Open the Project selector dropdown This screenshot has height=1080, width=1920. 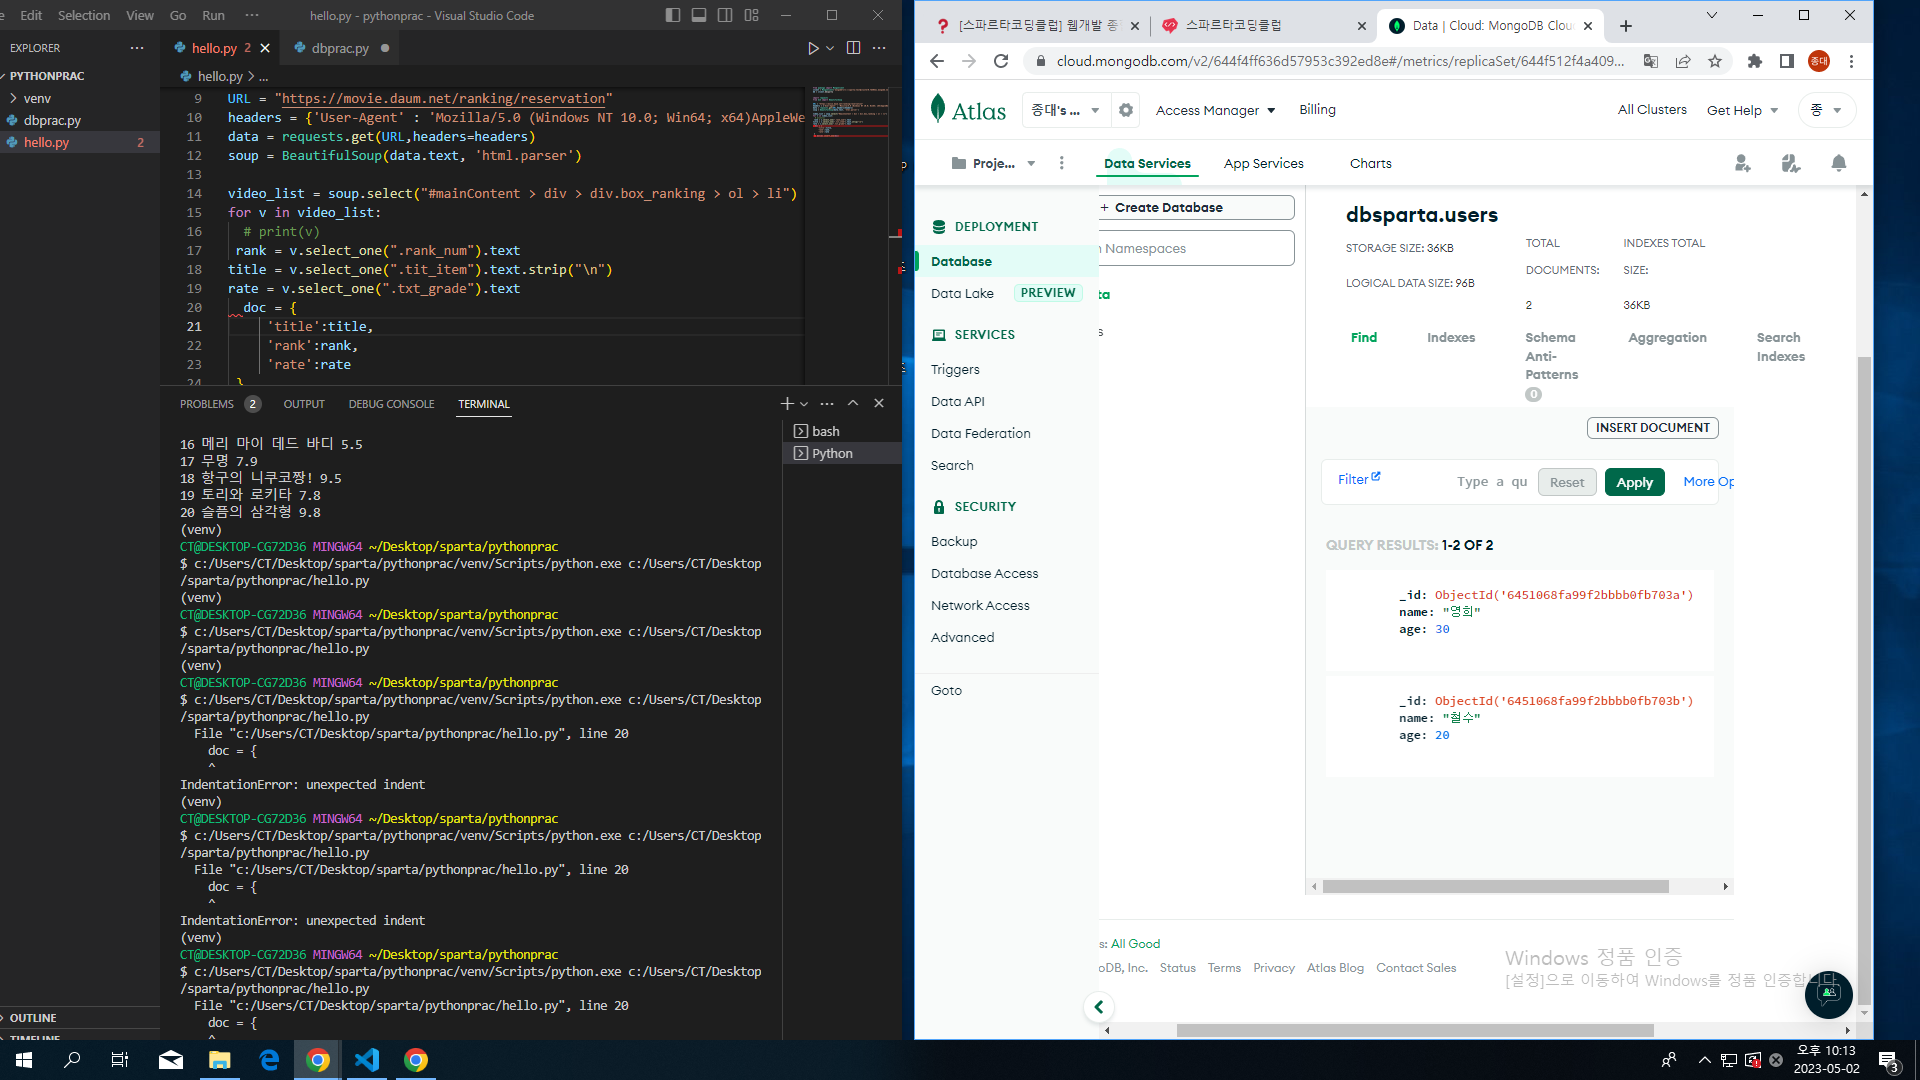coord(994,163)
